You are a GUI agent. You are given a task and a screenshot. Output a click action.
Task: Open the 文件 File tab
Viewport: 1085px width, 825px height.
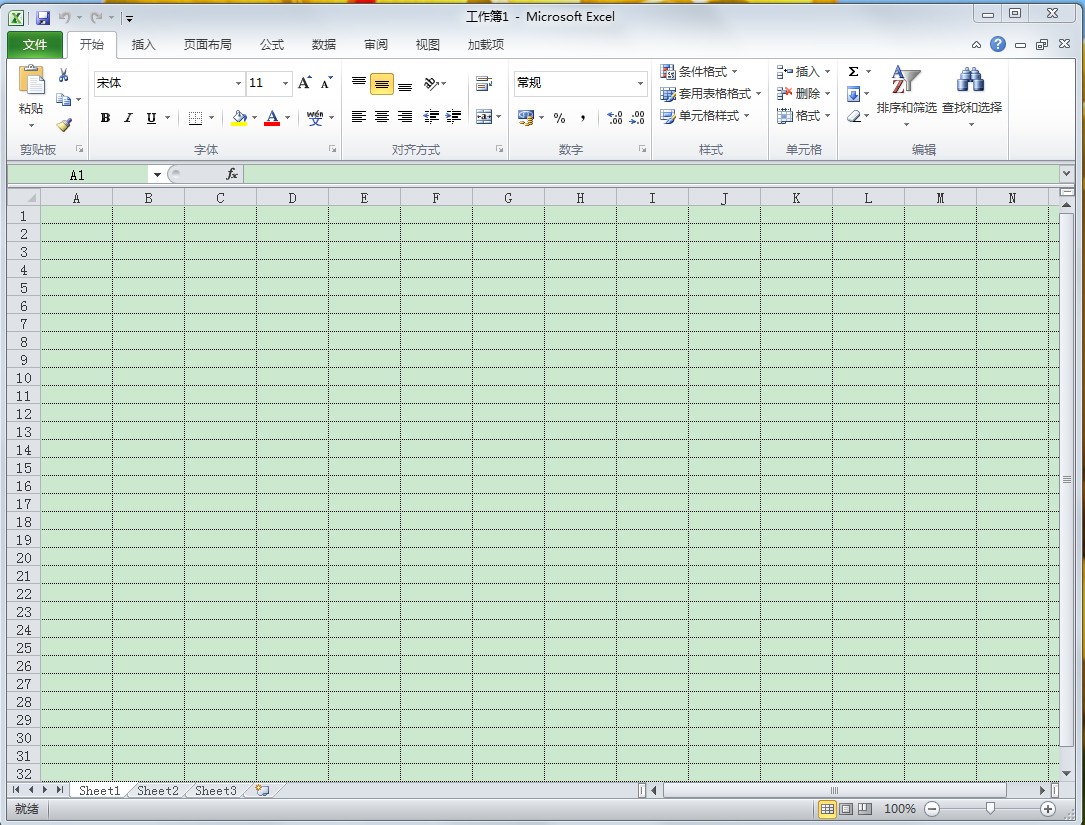click(x=35, y=45)
